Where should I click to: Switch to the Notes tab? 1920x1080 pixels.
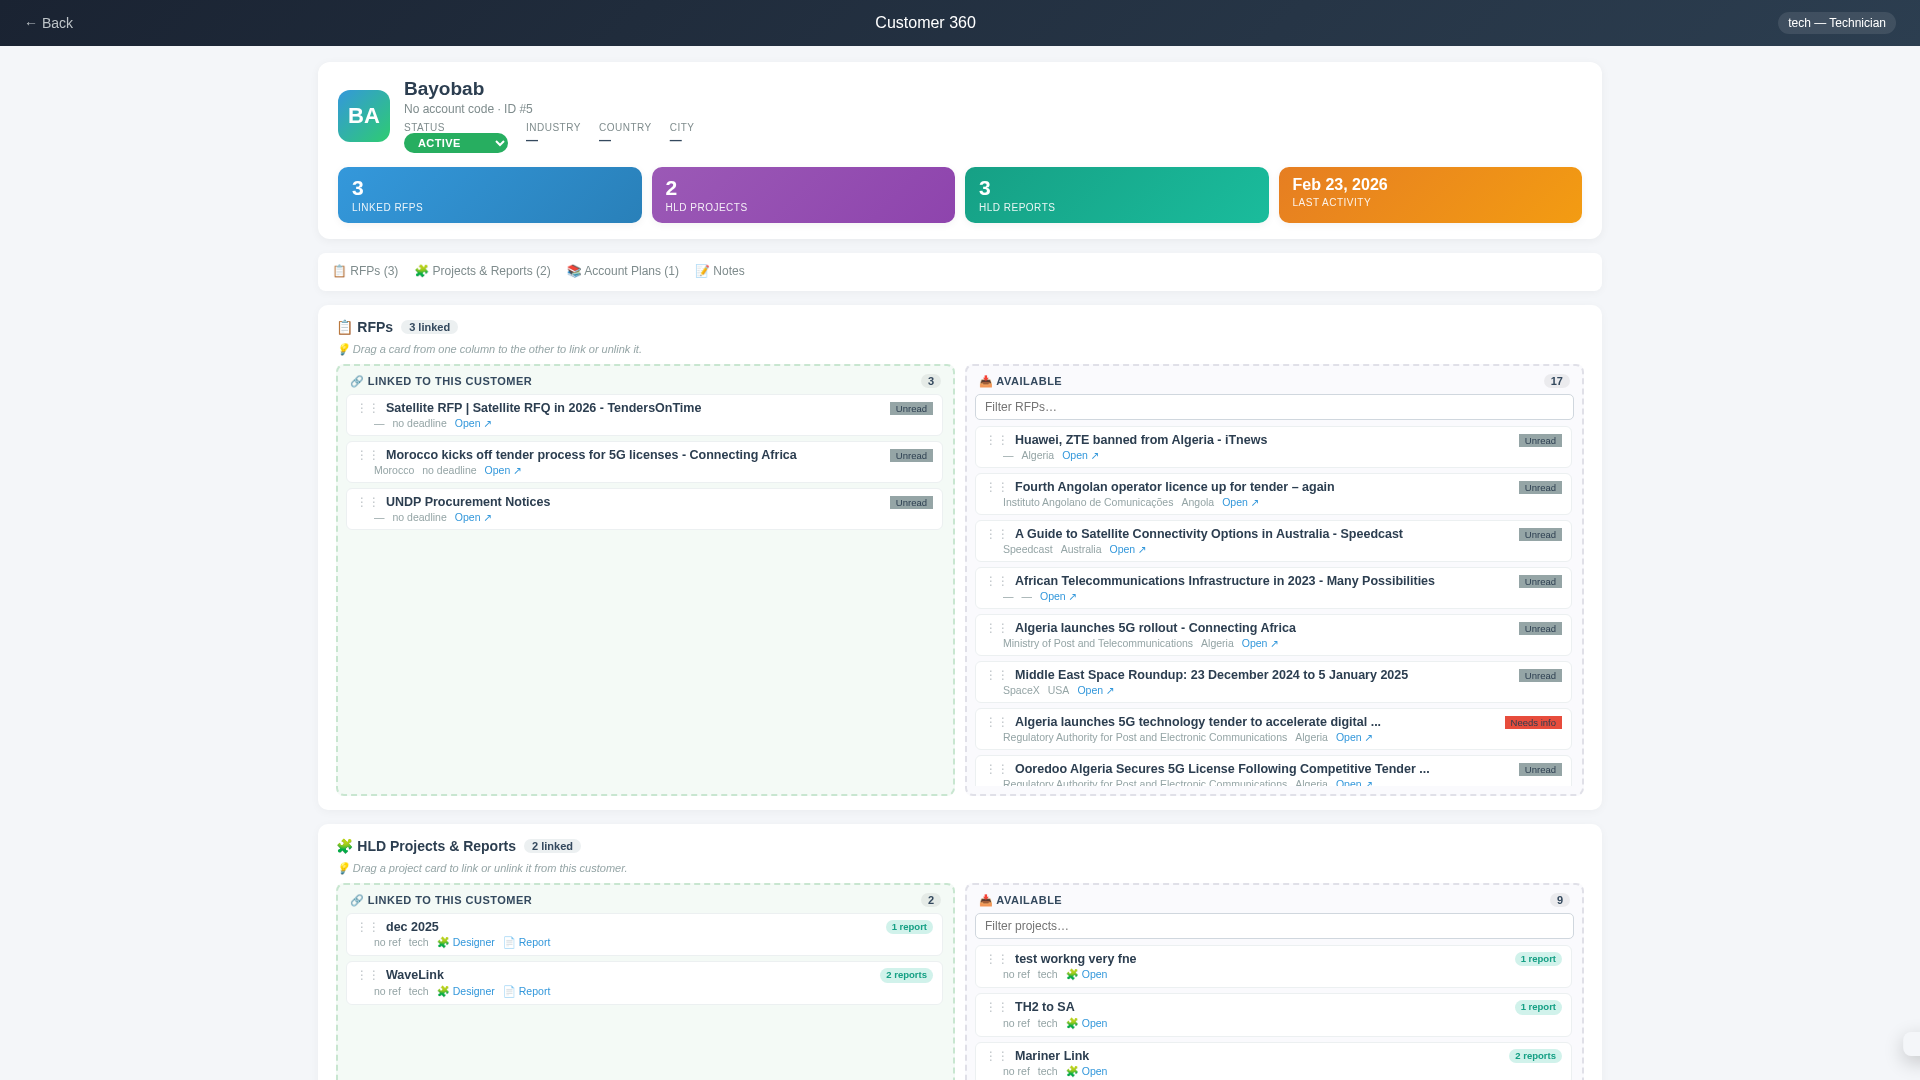coord(720,271)
